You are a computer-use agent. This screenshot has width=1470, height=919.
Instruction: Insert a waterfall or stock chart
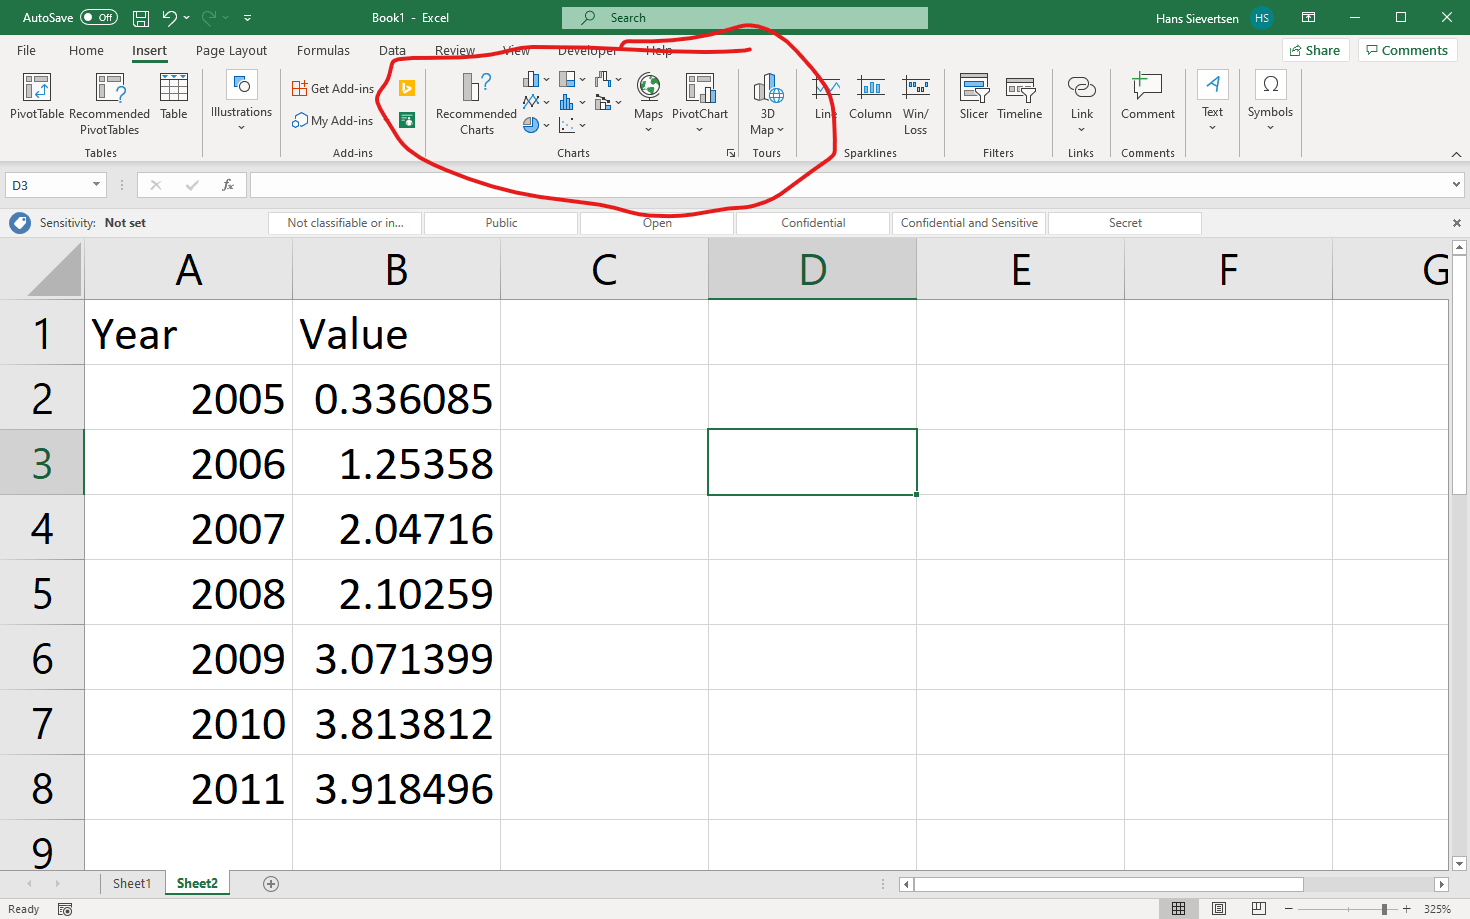coord(608,79)
